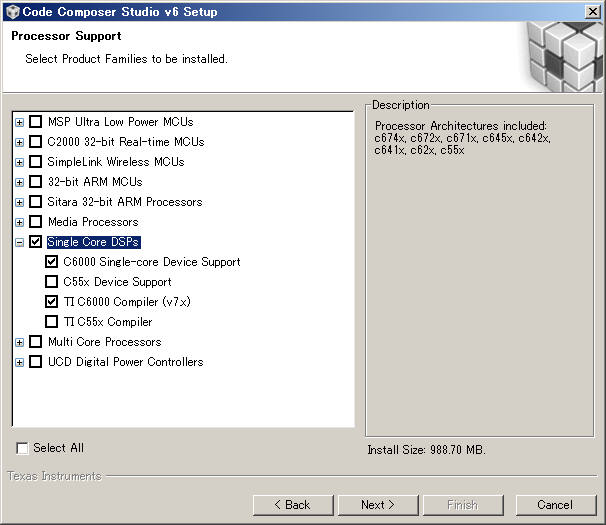Expand the MSP Ultra Low Power MCUs node

[x=19, y=123]
